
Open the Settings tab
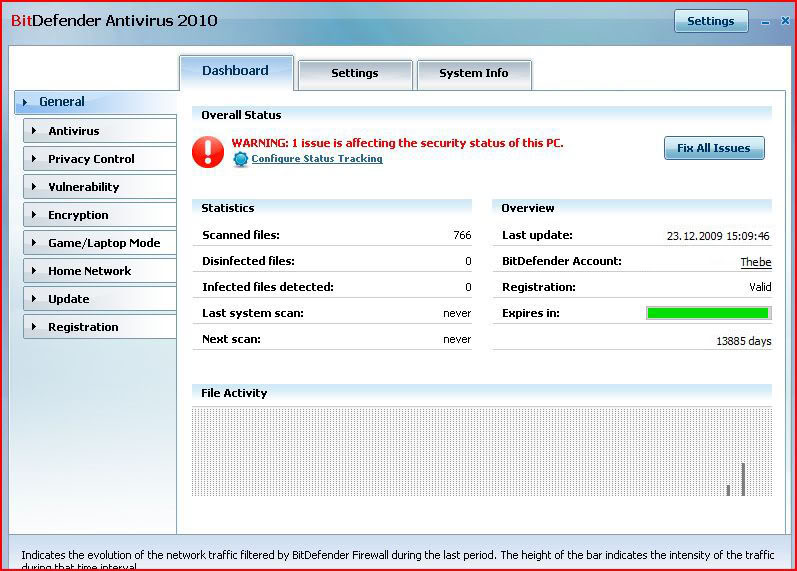pos(355,73)
